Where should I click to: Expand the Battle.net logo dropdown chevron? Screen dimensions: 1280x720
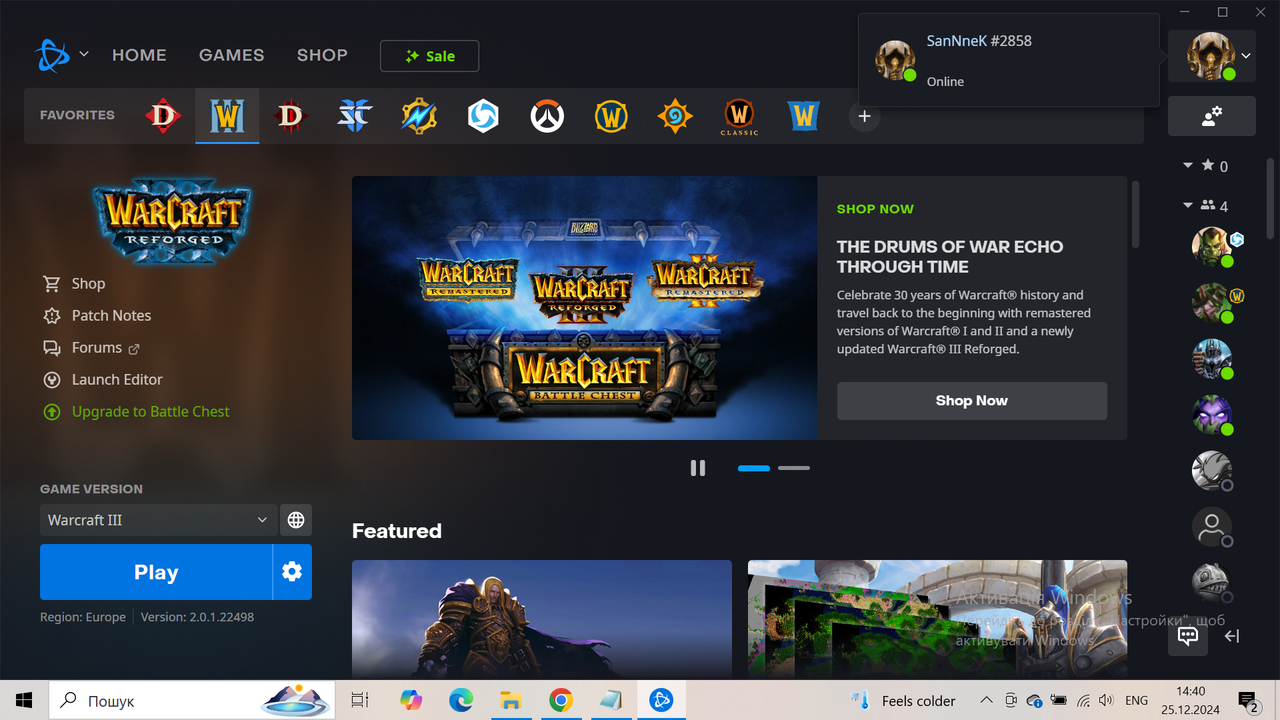84,54
